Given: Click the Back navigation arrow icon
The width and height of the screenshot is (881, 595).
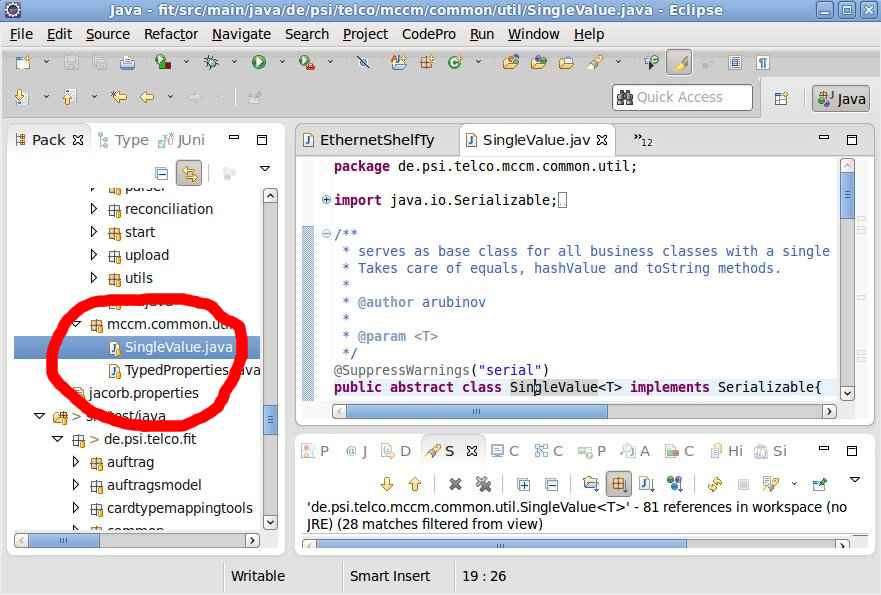Looking at the screenshot, I should pyautogui.click(x=147, y=97).
